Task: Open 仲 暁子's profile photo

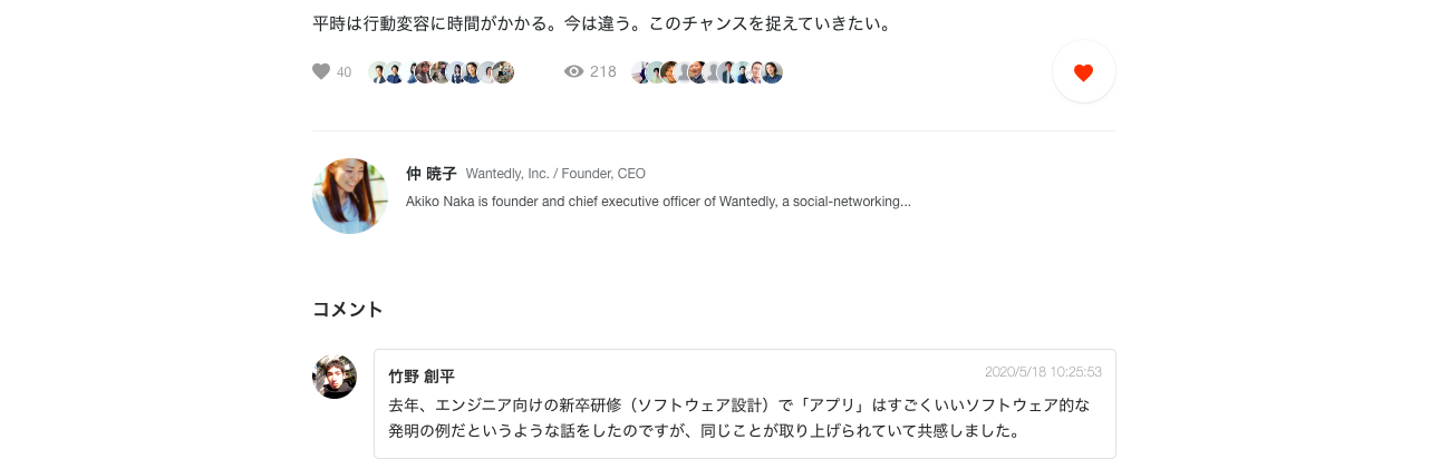Action: click(350, 196)
